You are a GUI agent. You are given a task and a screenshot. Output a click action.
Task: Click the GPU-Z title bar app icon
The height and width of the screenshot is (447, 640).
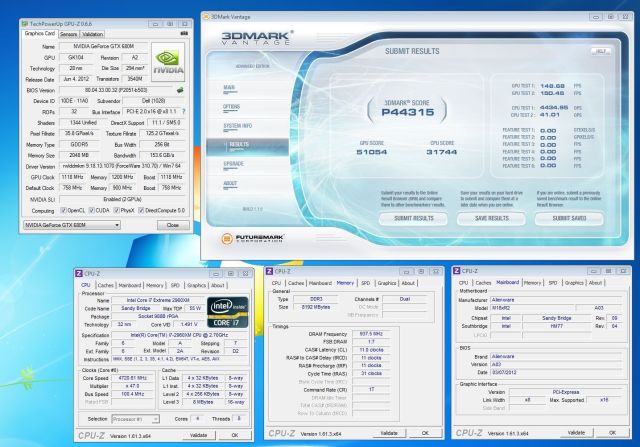tap(25, 24)
